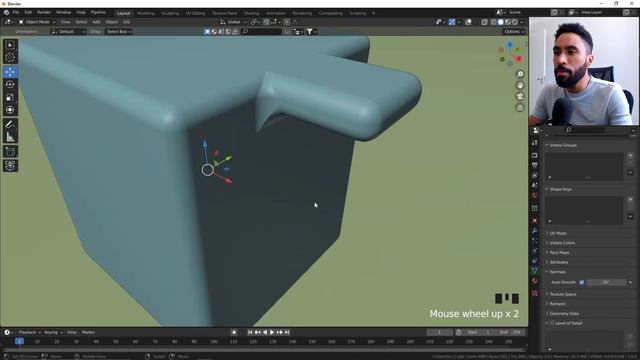Expand the Geometry Data panel

click(x=564, y=313)
